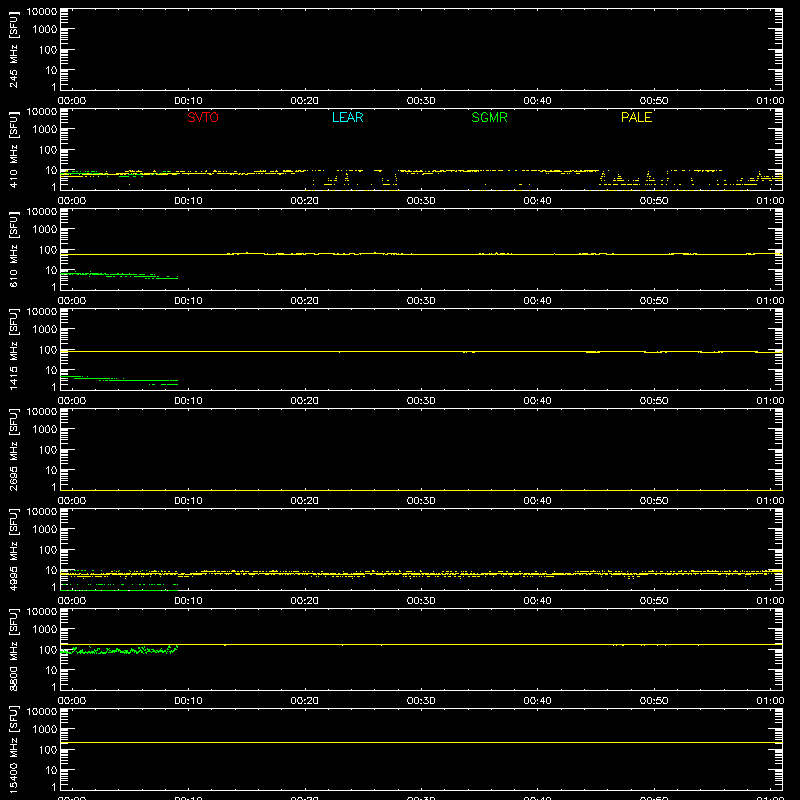Viewport: 800px width, 800px height.
Task: Click 00:00 time label under 8800 MHz panel
Action: 72,701
